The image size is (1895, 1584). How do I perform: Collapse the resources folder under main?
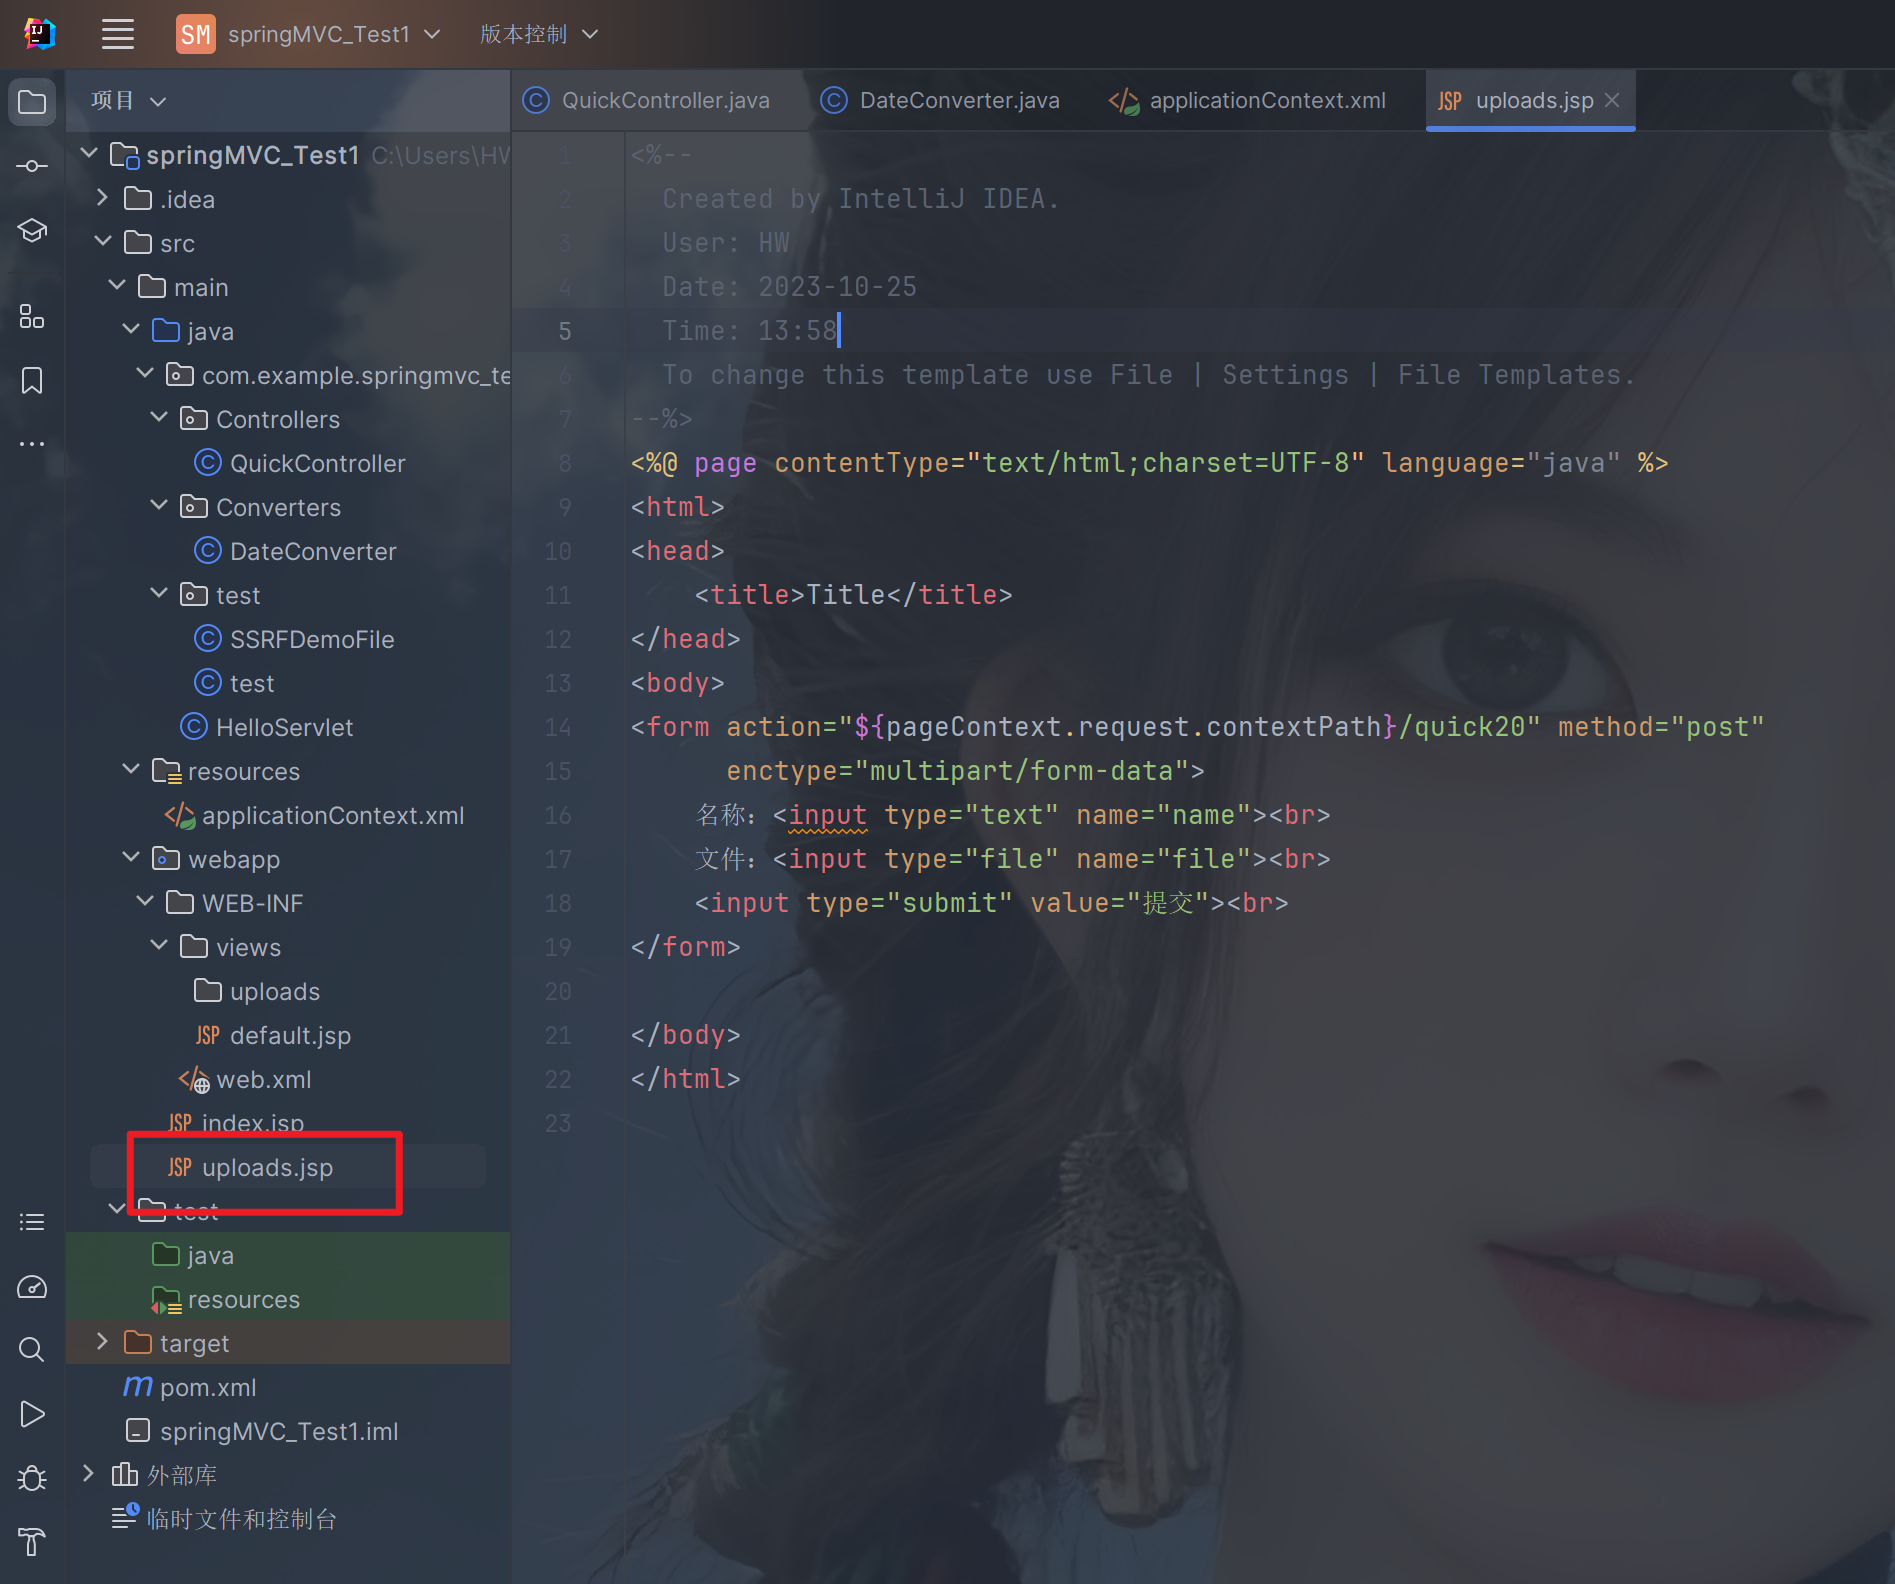131,770
